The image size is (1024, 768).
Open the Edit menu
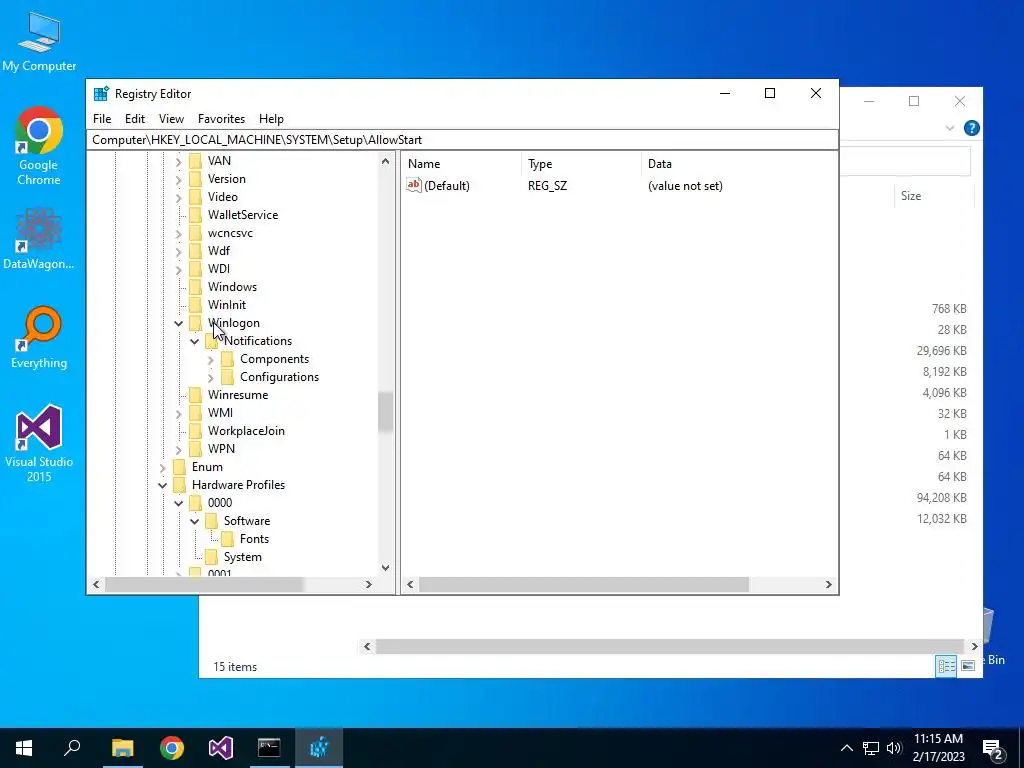tap(135, 119)
